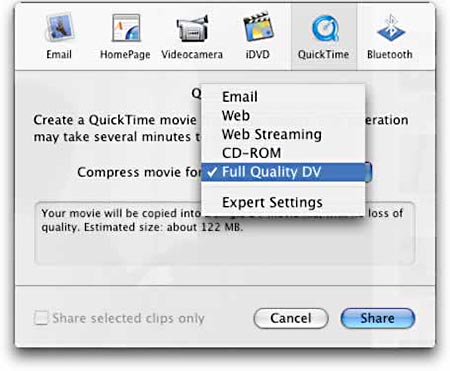
Task: Click popup arrow edge beside Full Quality DV
Action: [x=368, y=172]
